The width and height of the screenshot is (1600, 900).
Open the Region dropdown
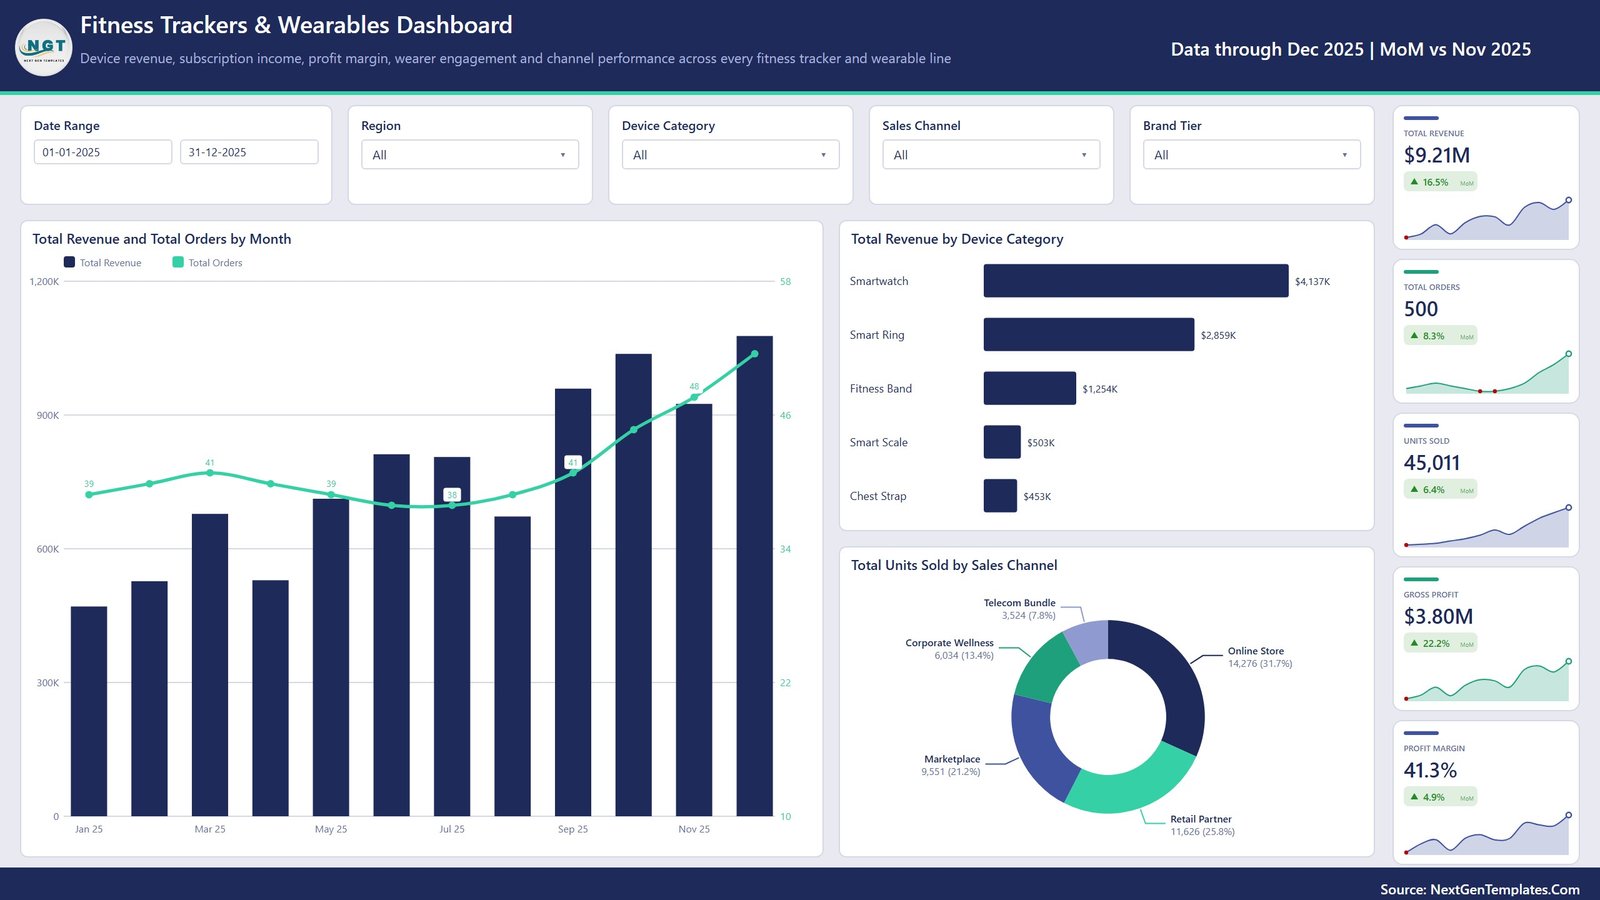click(x=469, y=155)
